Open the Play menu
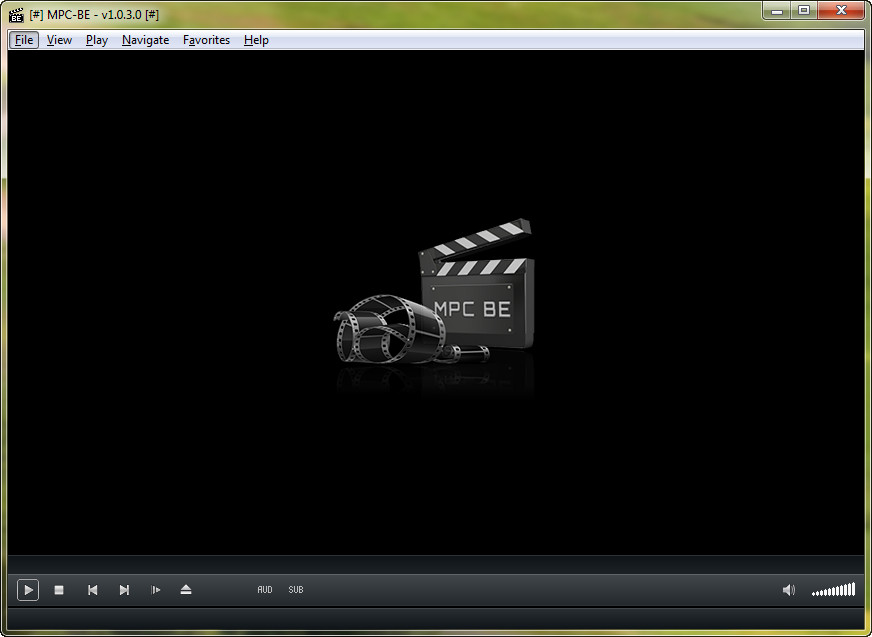Viewport: 872px width, 637px height. (x=97, y=40)
